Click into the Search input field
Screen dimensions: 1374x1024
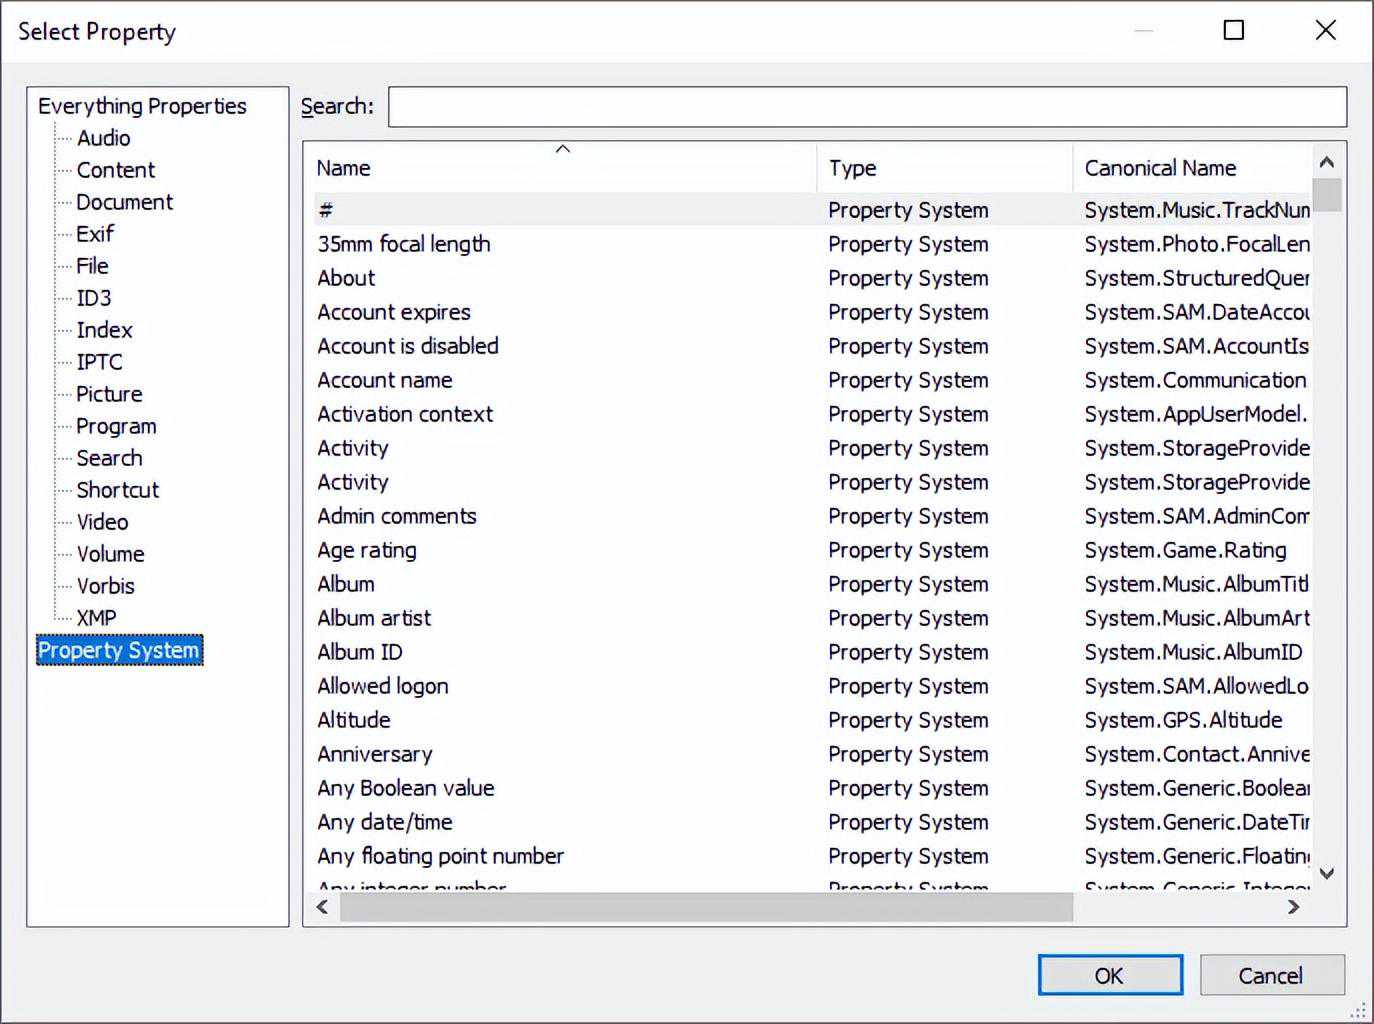click(866, 107)
